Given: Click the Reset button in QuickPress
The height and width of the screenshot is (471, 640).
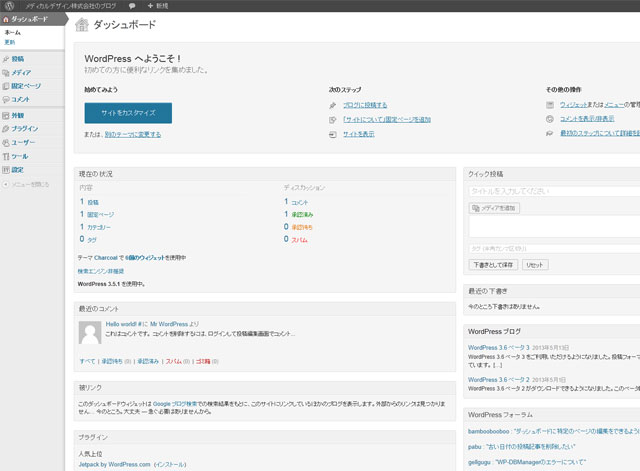Looking at the screenshot, I should 535,265.
